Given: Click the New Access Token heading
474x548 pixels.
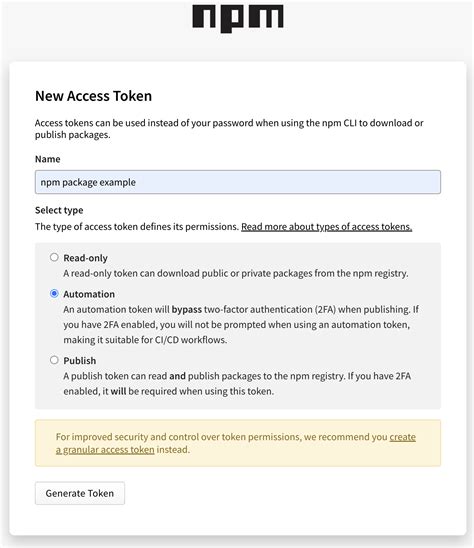Looking at the screenshot, I should coord(93,96).
